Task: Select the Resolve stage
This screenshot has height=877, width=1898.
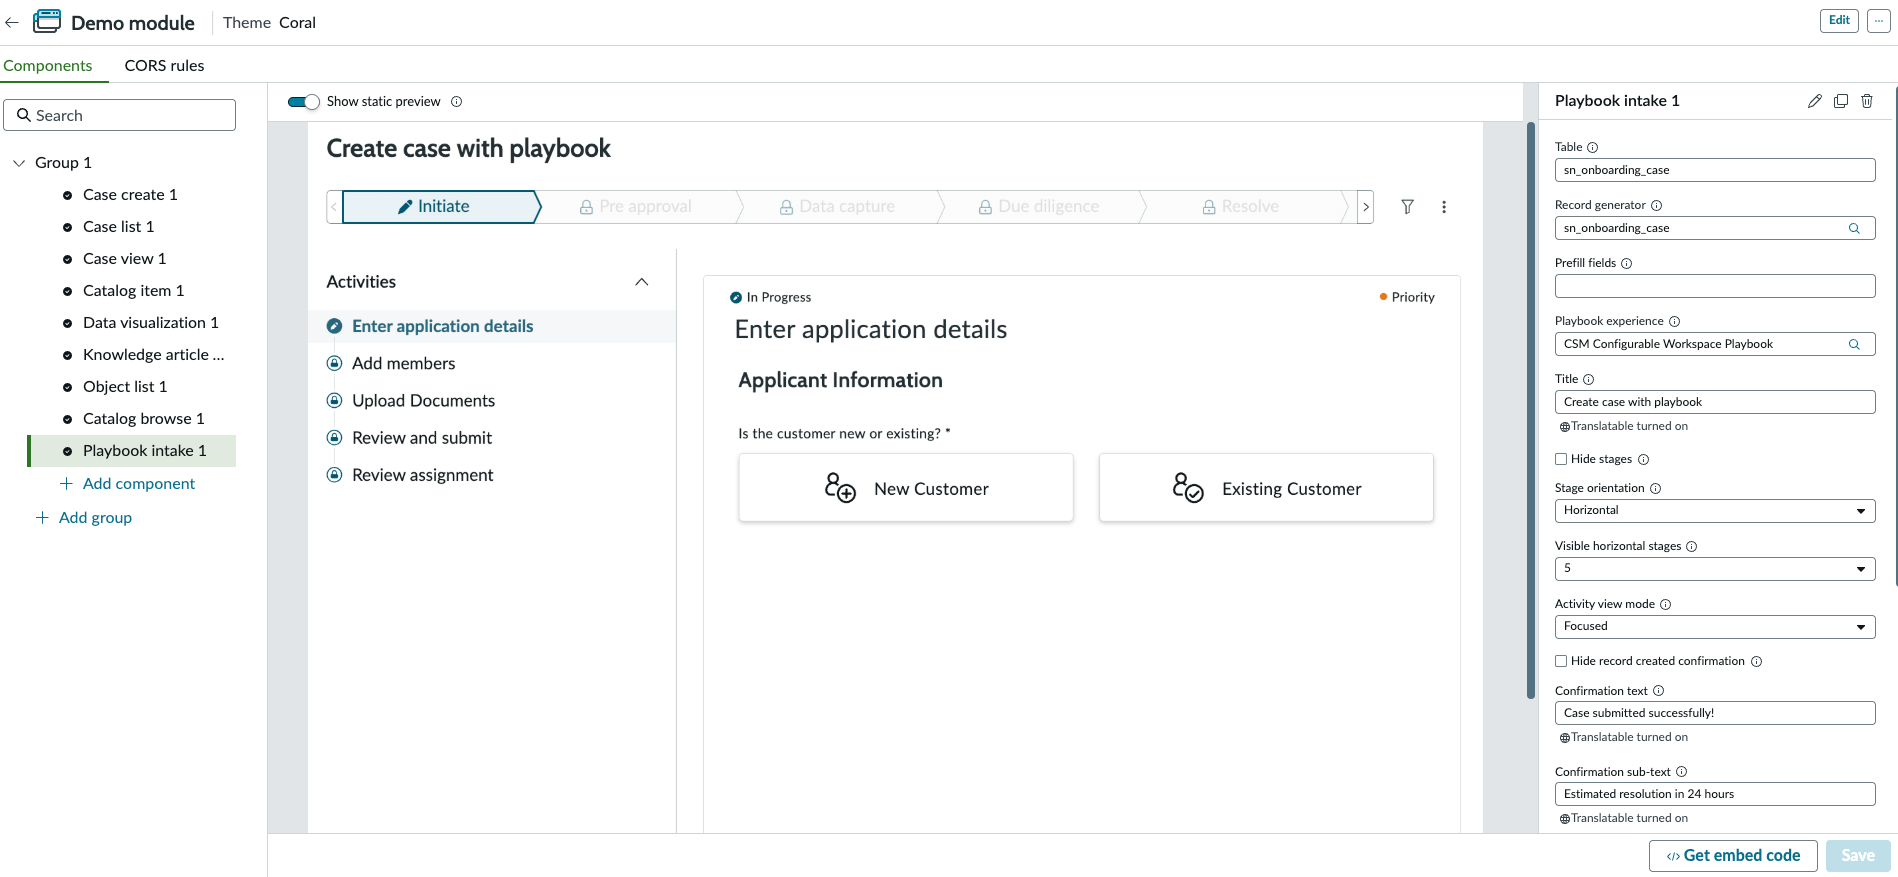Action: click(1240, 207)
